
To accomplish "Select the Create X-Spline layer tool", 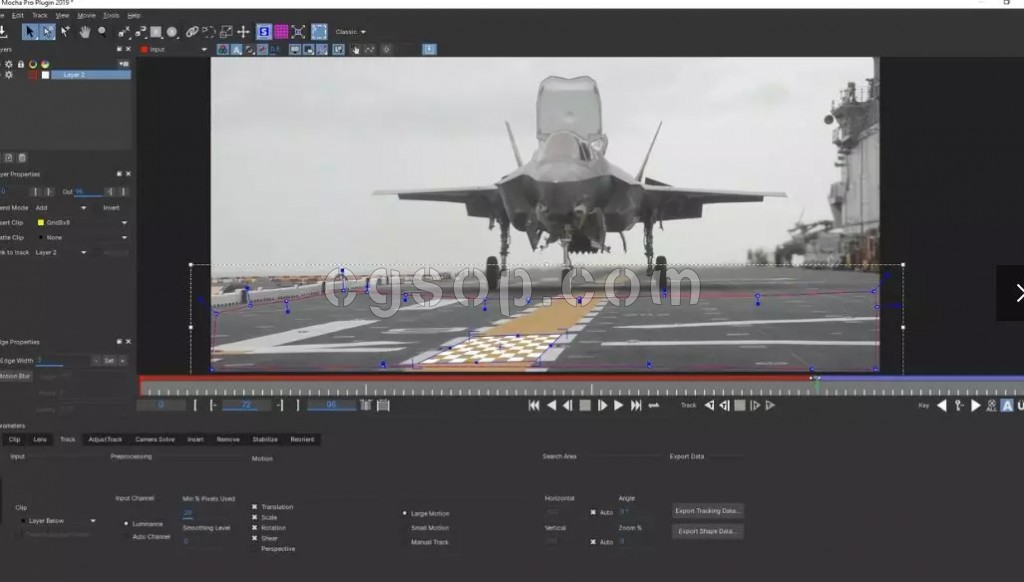I will [123, 31].
